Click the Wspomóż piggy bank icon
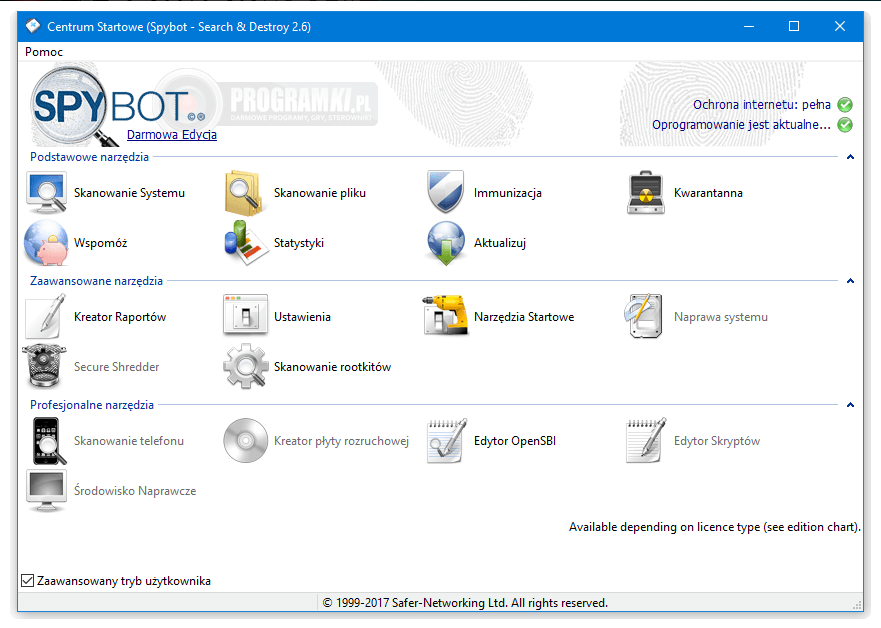 pos(46,243)
